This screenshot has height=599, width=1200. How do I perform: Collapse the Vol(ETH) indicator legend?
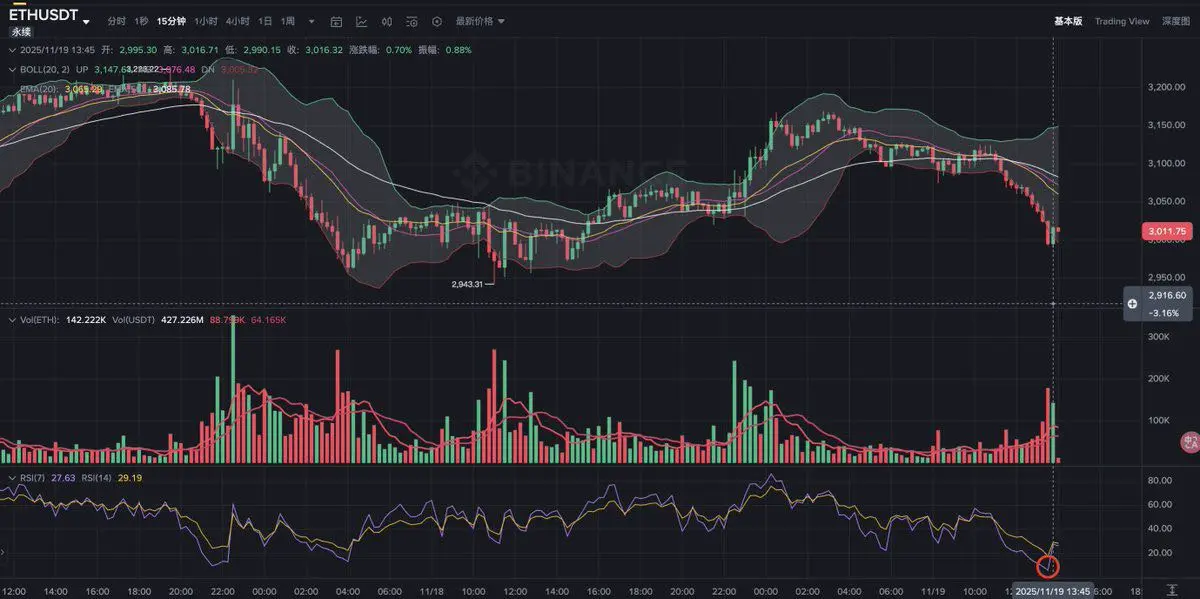pos(12,320)
